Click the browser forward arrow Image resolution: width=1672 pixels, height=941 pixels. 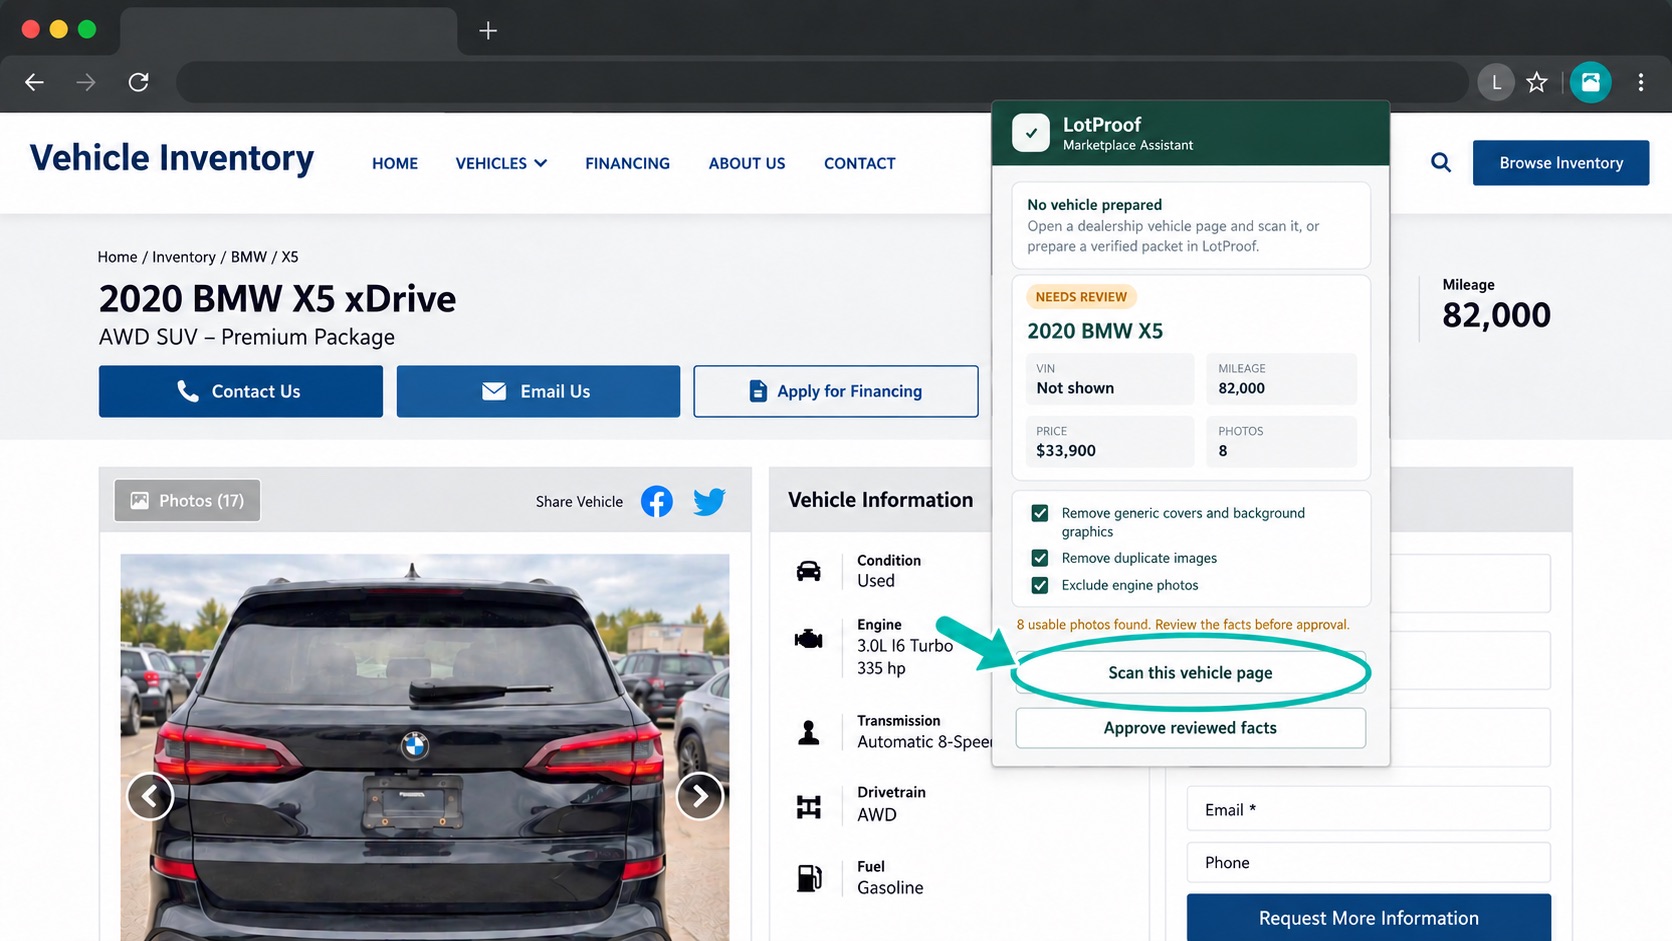[86, 82]
